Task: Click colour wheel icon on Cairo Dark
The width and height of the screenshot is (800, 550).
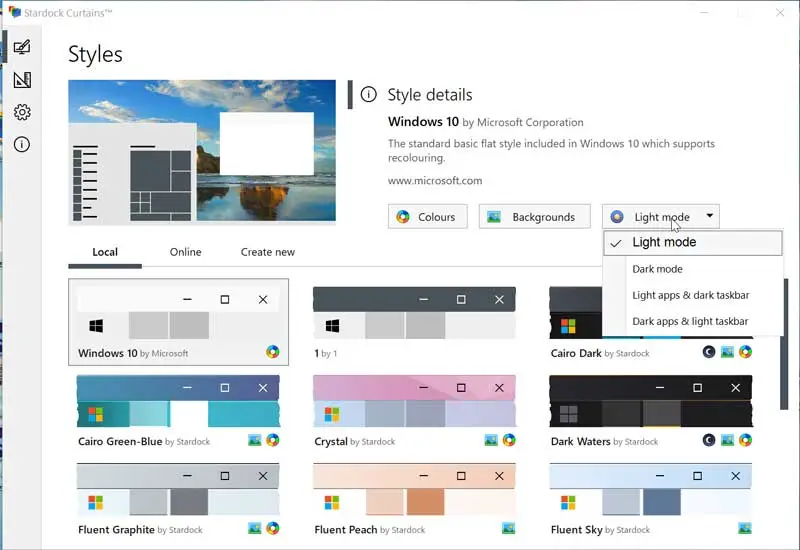Action: pyautogui.click(x=745, y=352)
